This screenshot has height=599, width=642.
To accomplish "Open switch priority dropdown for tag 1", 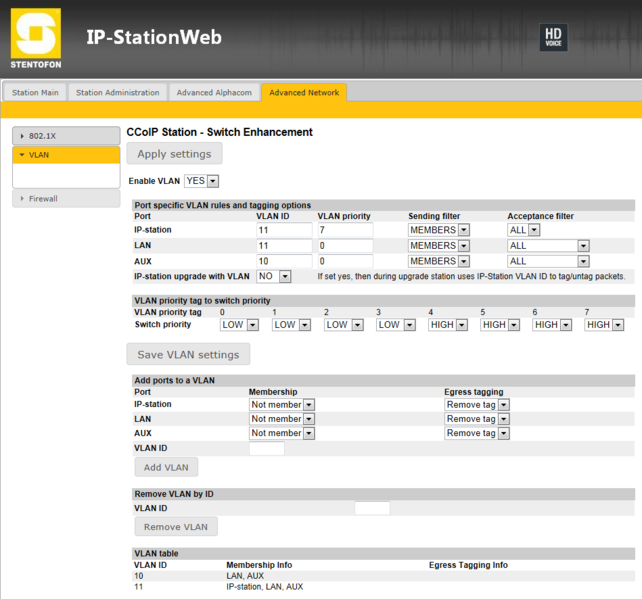I will [291, 325].
